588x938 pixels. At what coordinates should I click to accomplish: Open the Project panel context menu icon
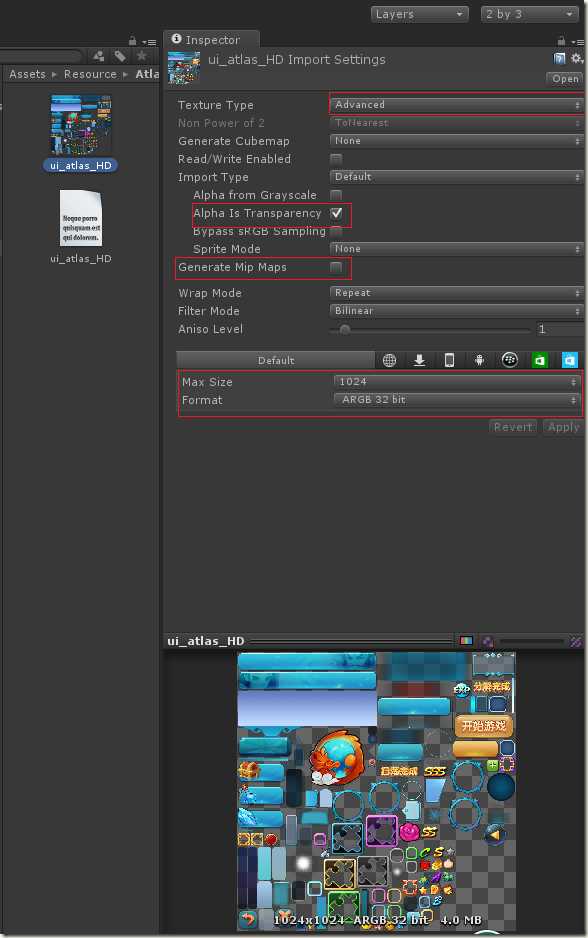pos(150,42)
